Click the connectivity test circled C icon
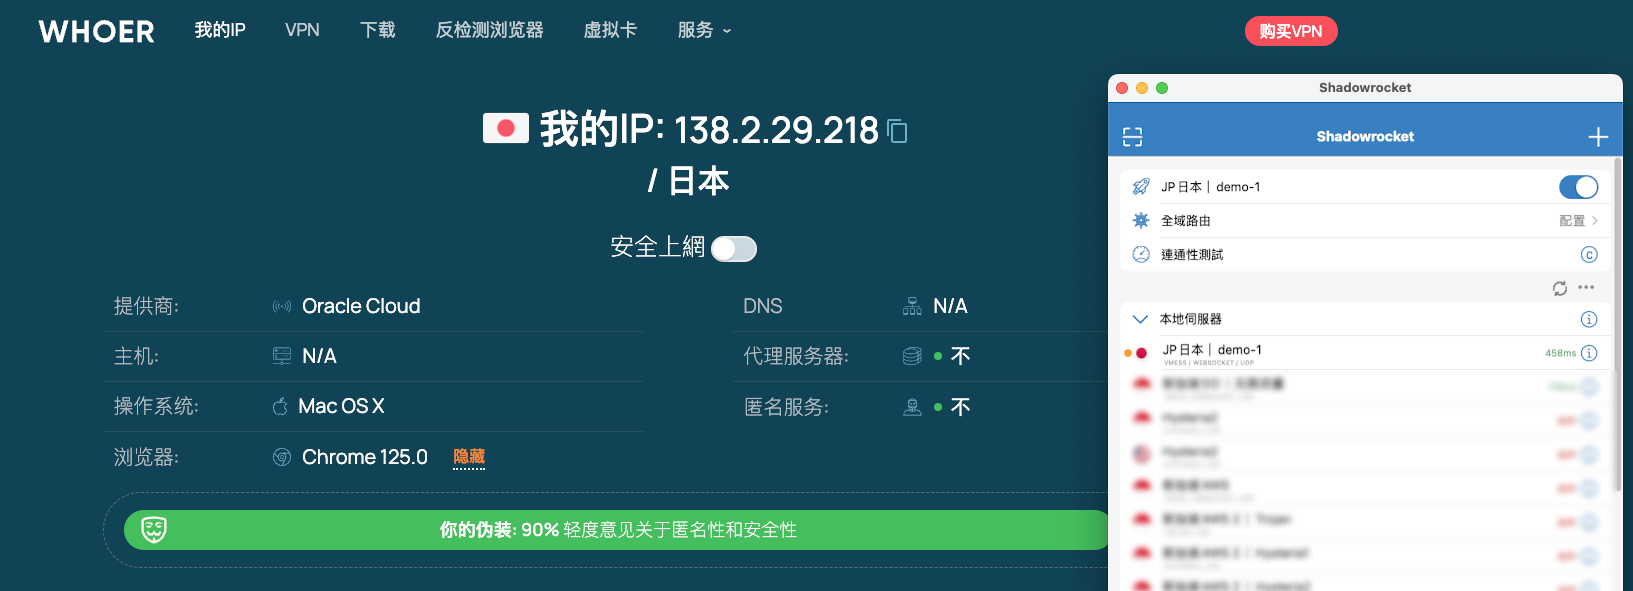 (1589, 255)
